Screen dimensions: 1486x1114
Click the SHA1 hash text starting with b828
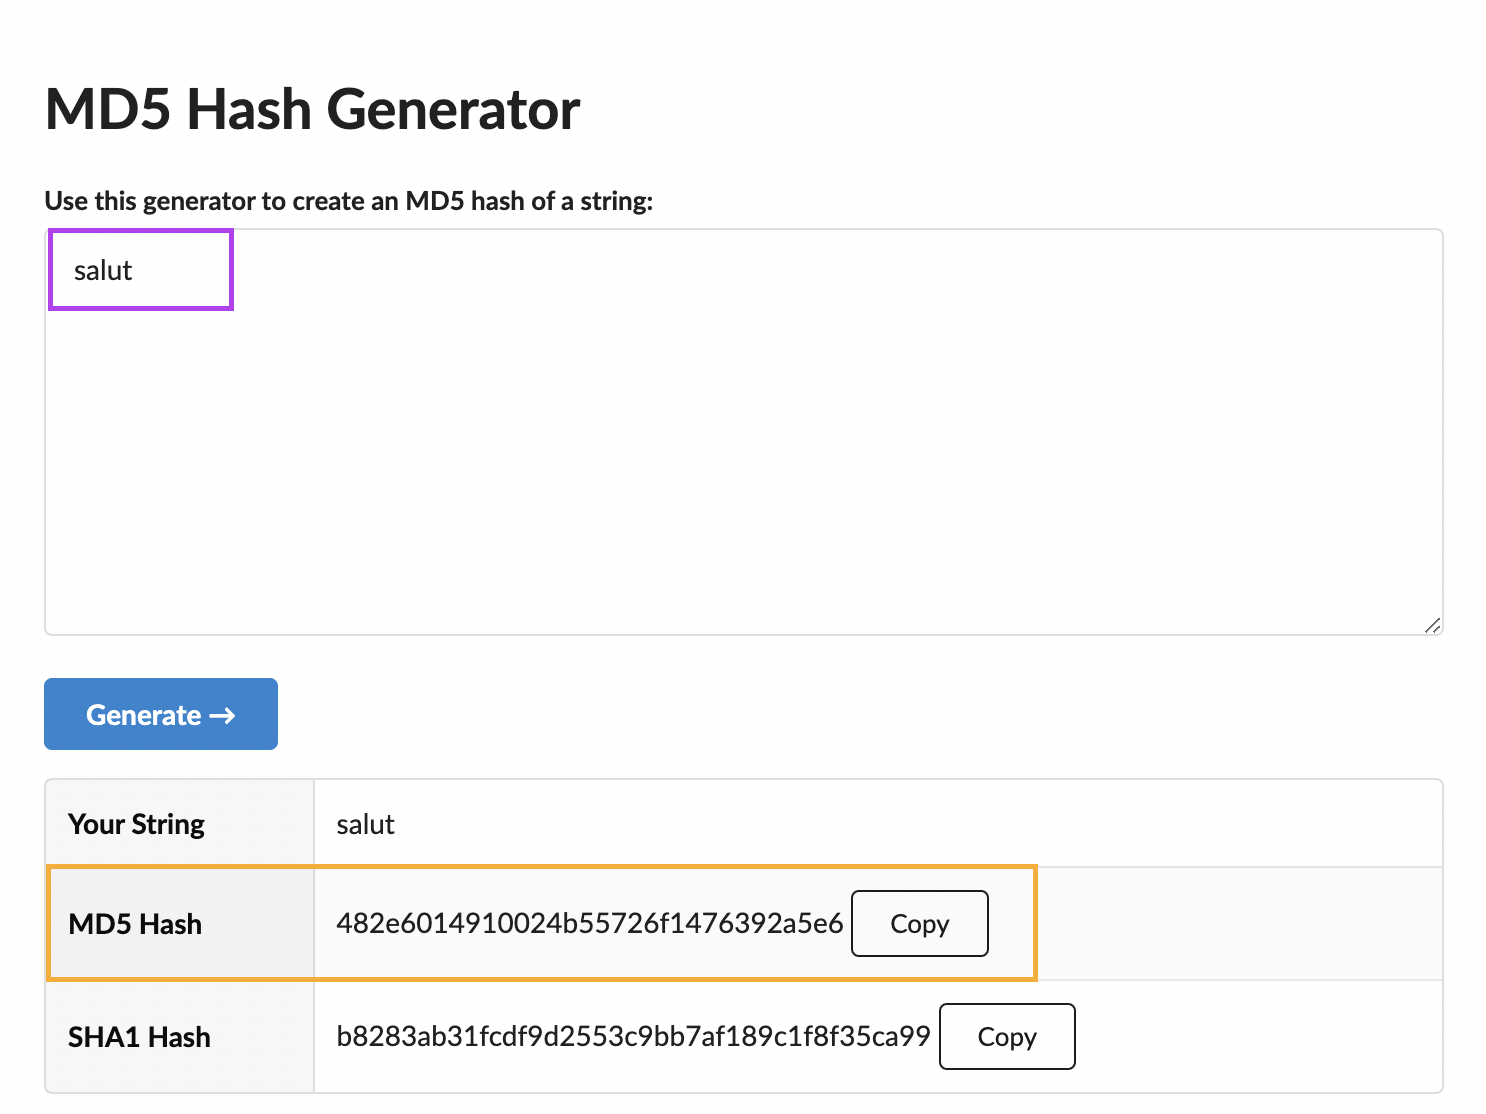[x=633, y=1036]
